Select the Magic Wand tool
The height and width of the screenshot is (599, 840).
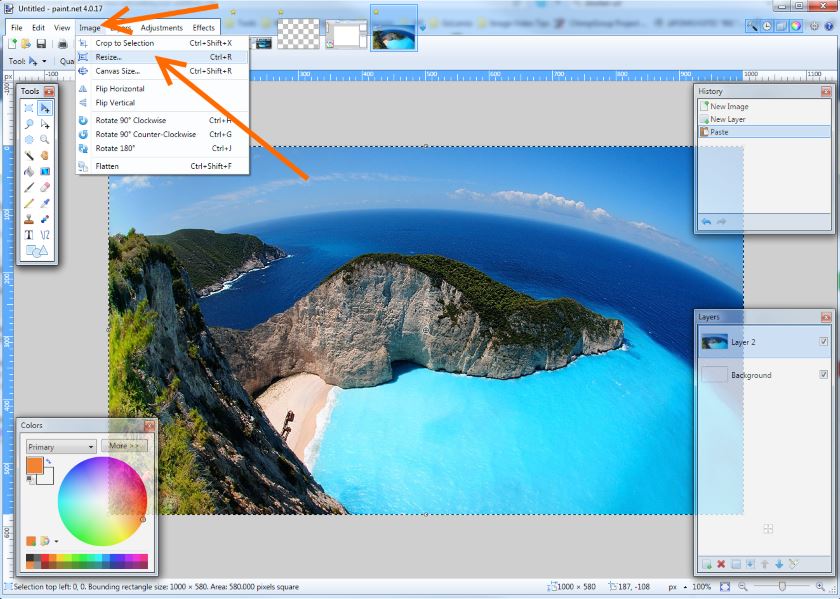[29, 156]
